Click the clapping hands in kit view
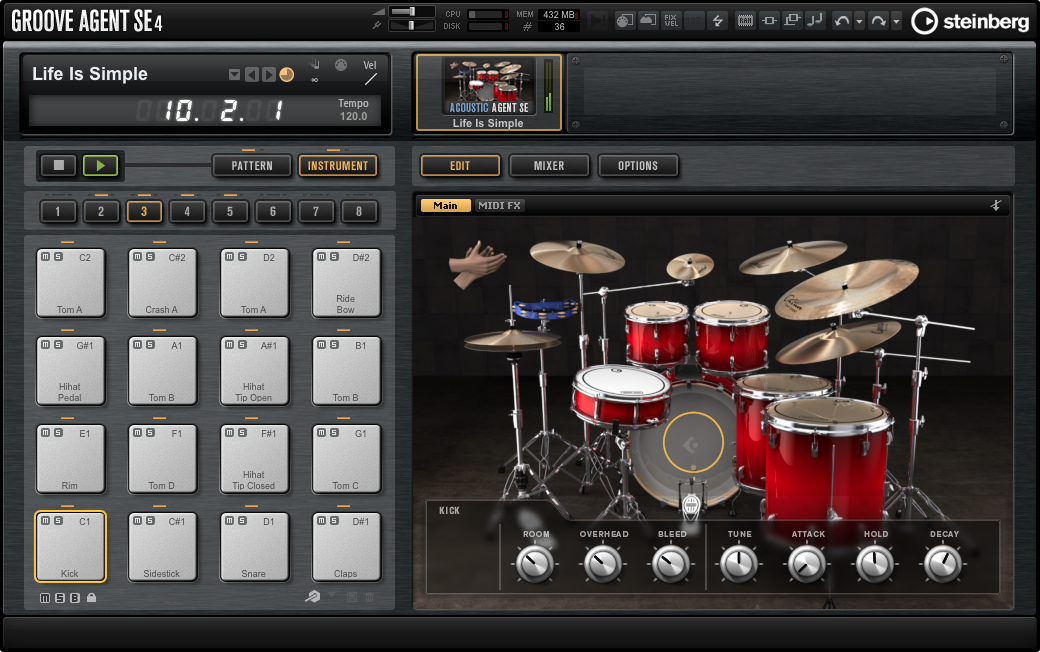This screenshot has height=652, width=1040. click(477, 264)
